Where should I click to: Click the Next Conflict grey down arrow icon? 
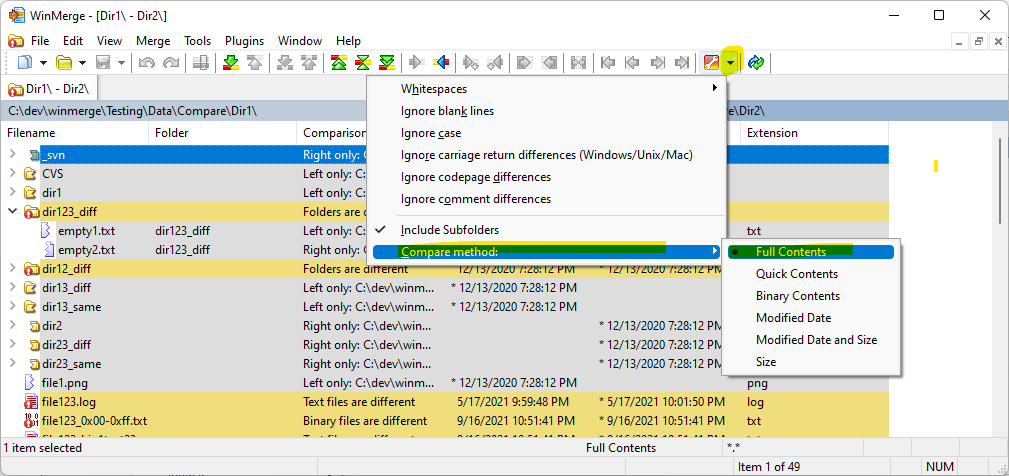285,62
